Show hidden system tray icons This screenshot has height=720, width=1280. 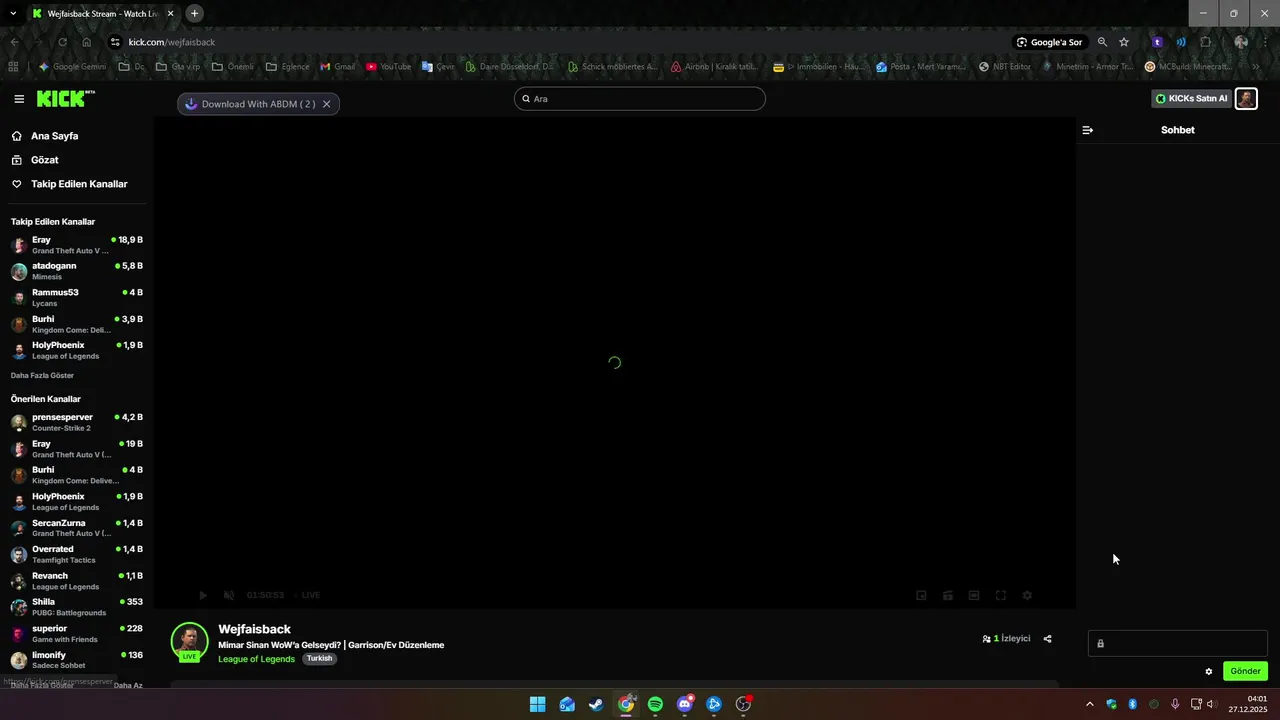[x=1090, y=704]
